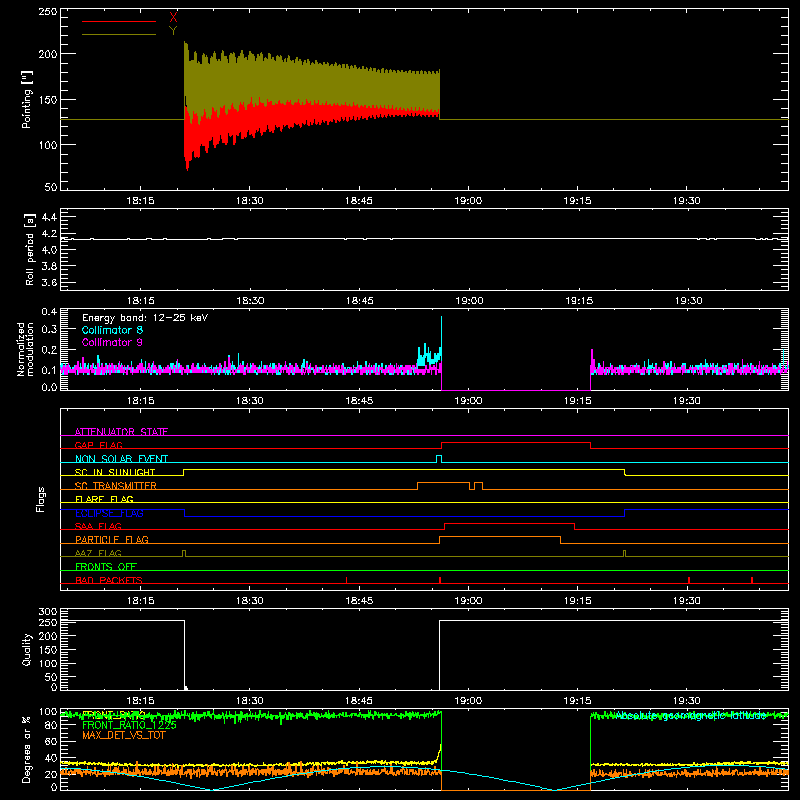Select the NON_SOLAR_EVENT flag label
The height and width of the screenshot is (800, 800).
121,459
